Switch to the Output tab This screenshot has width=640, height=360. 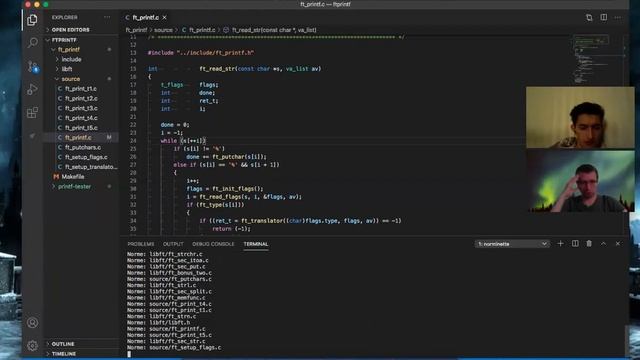click(173, 244)
